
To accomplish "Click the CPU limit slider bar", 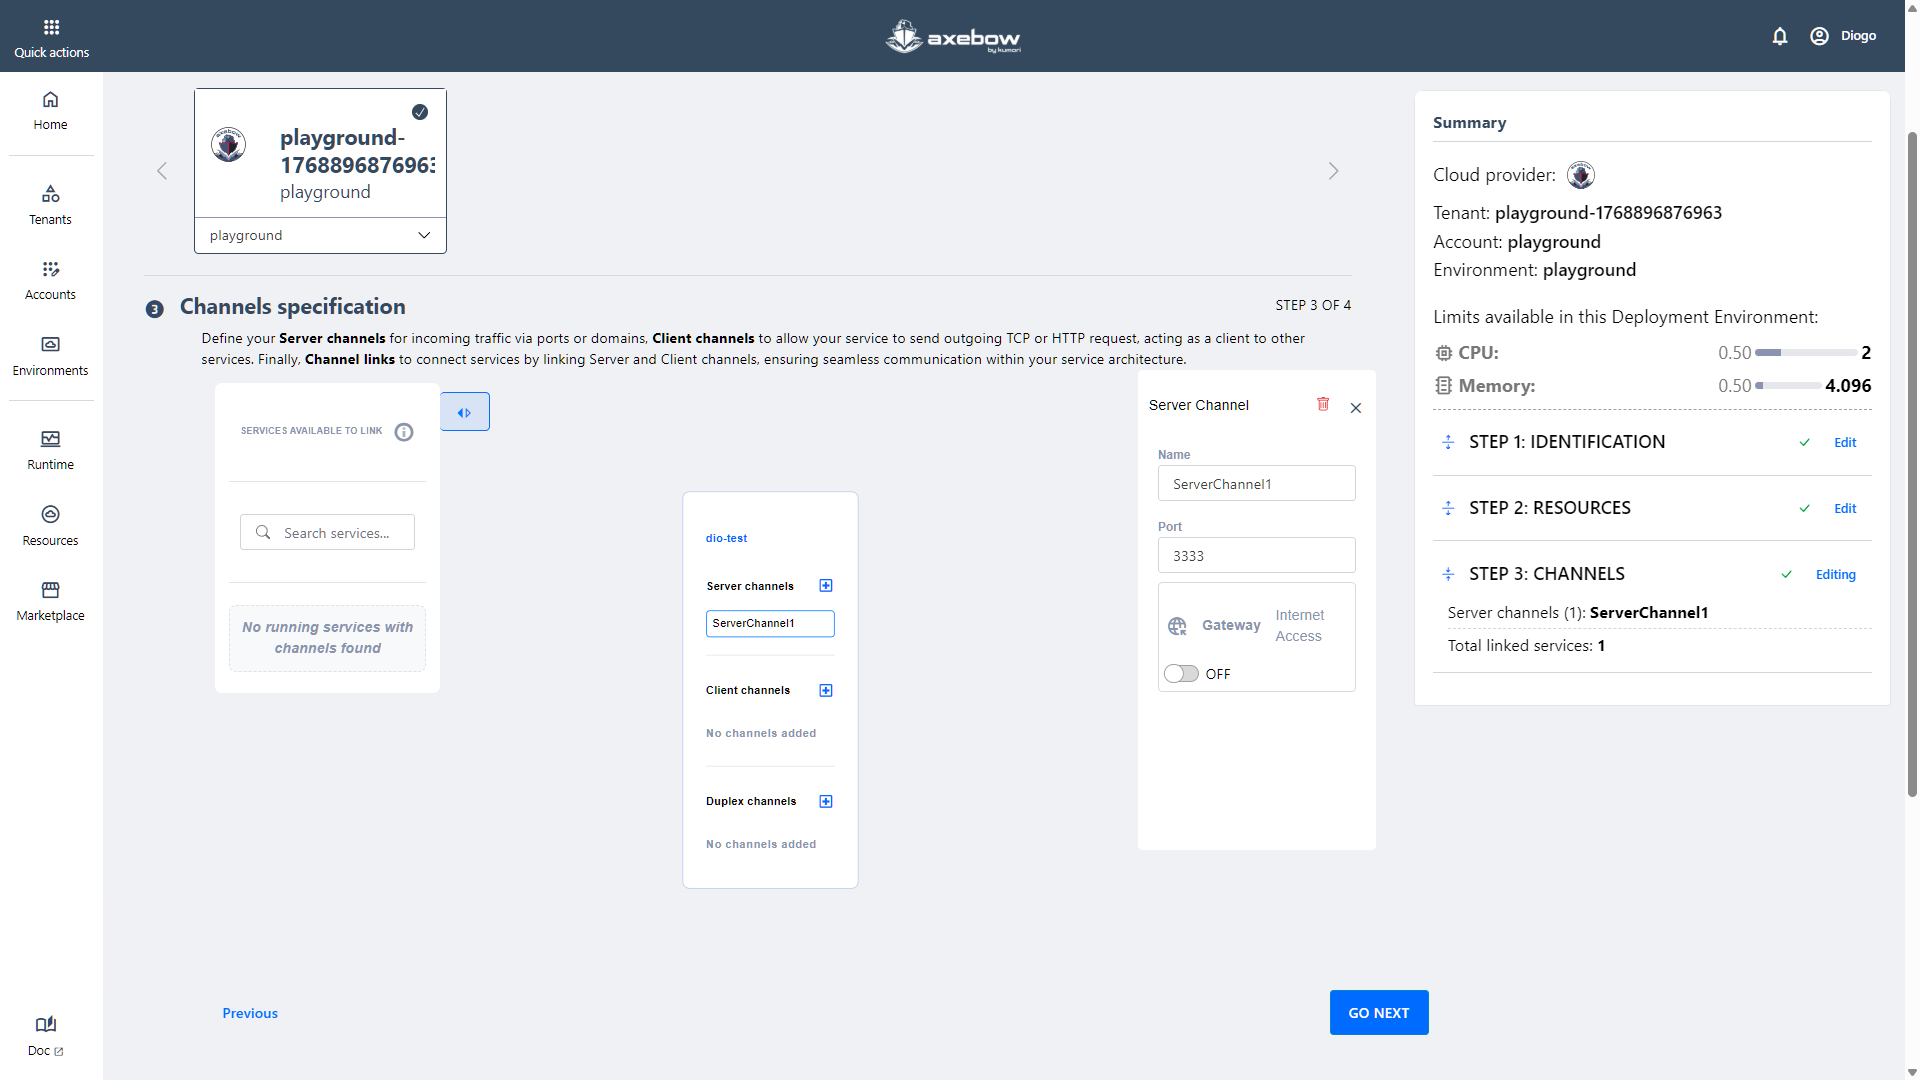I will (1805, 353).
